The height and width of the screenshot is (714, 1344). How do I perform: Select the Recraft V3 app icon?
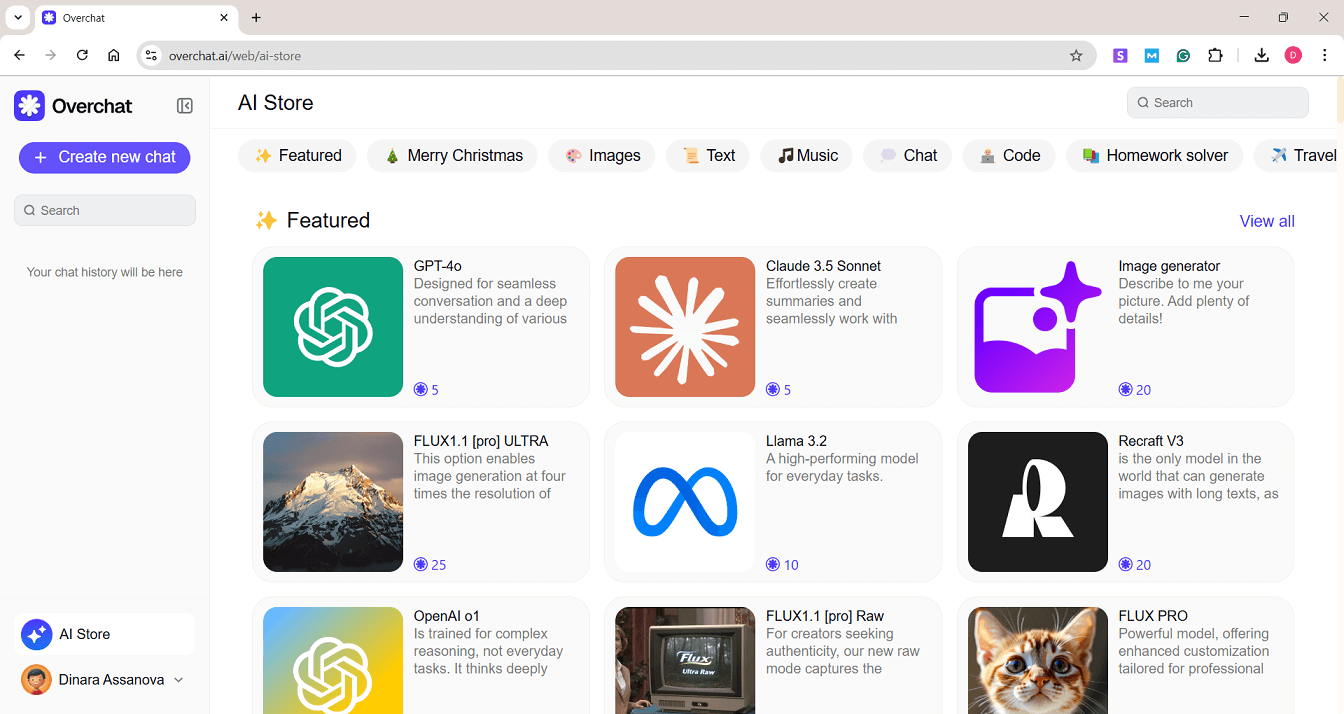1037,502
